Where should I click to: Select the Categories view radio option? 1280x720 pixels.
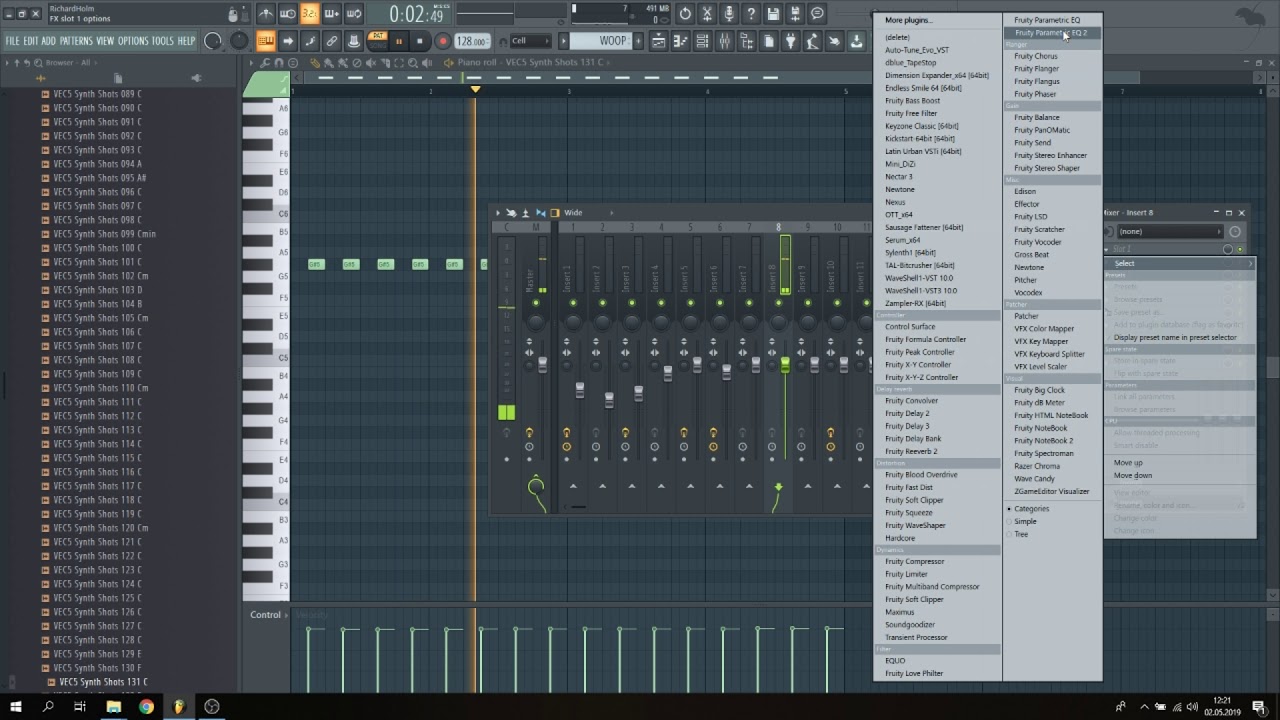tap(1029, 509)
